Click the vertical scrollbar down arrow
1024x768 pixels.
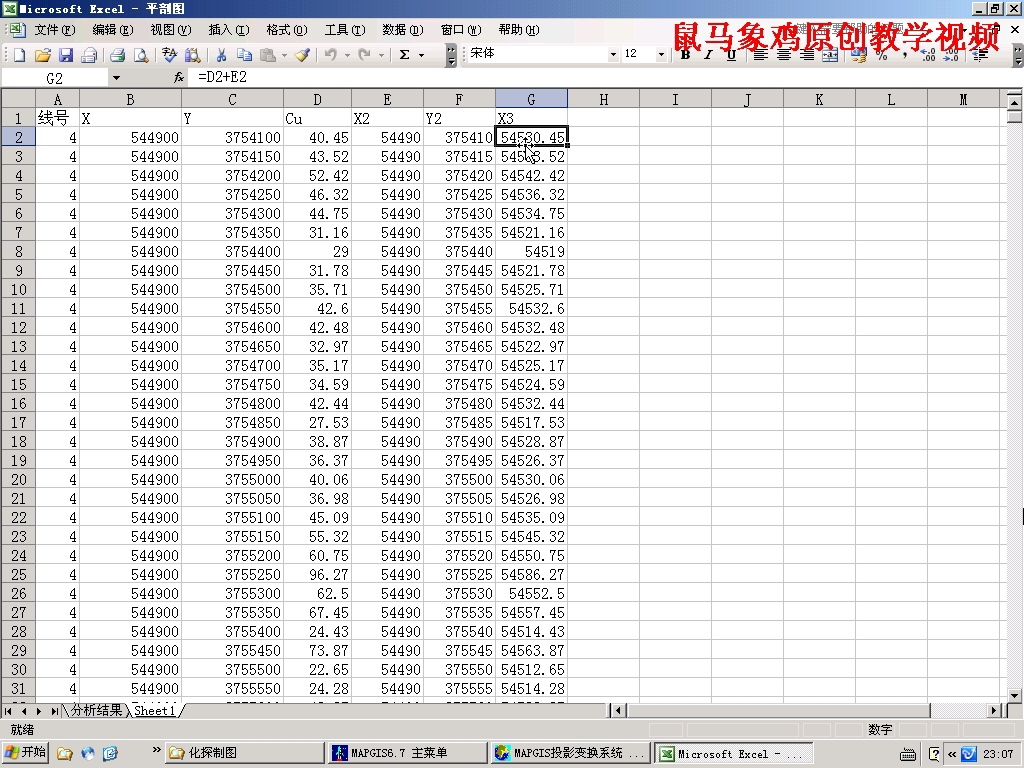click(1014, 696)
